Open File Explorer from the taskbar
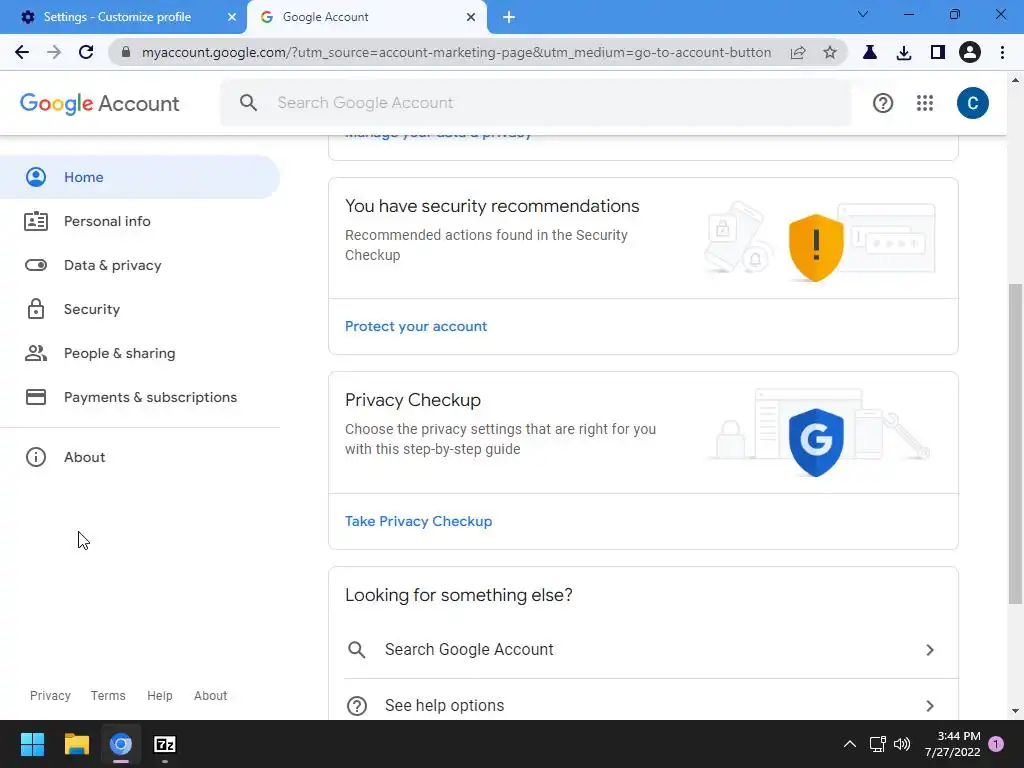 click(76, 744)
